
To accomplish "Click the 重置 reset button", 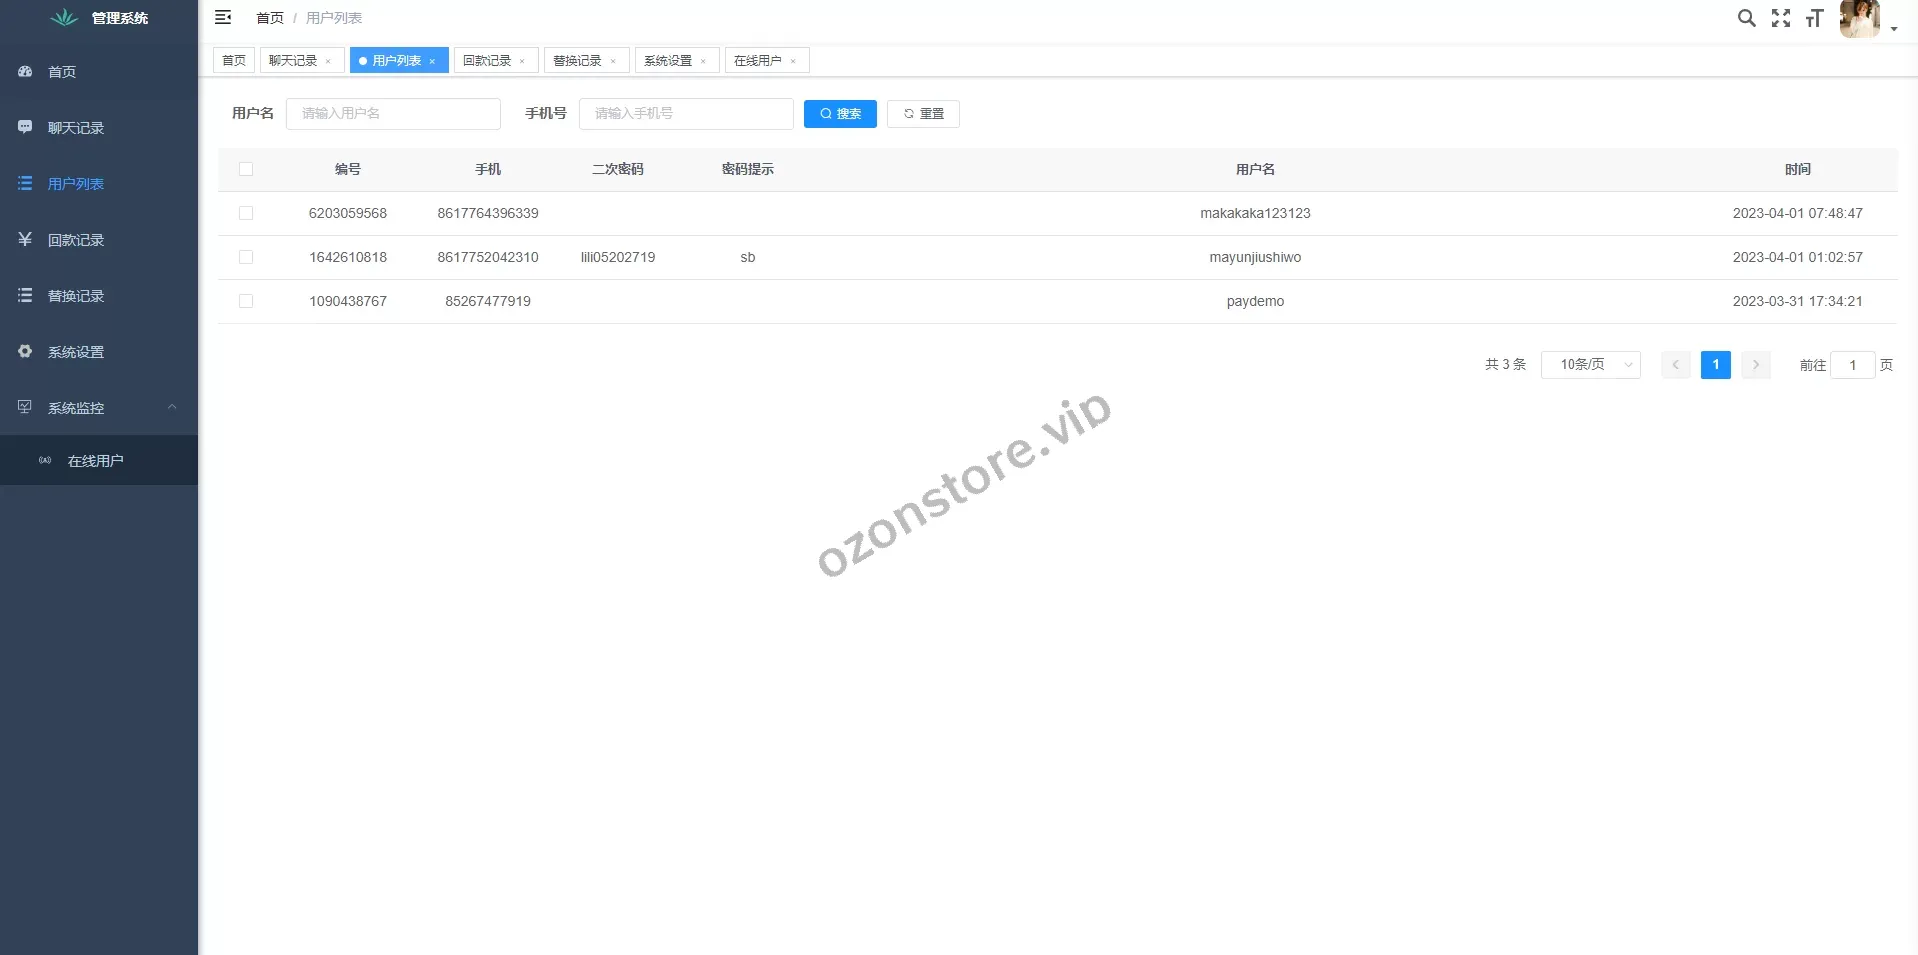I will point(923,114).
